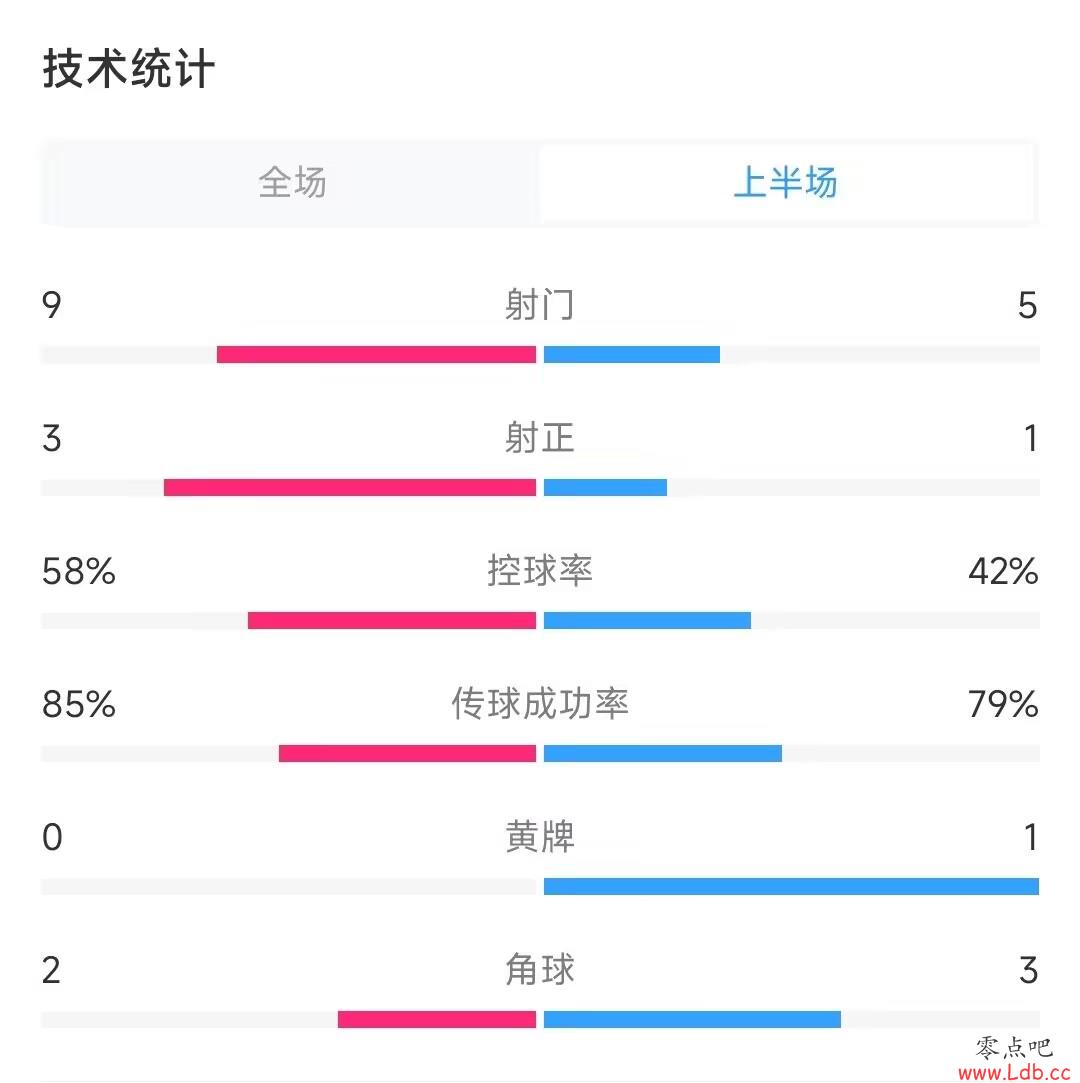Screen dimensions: 1080x1083
Task: Click the 角球 stat label
Action: coord(539,970)
